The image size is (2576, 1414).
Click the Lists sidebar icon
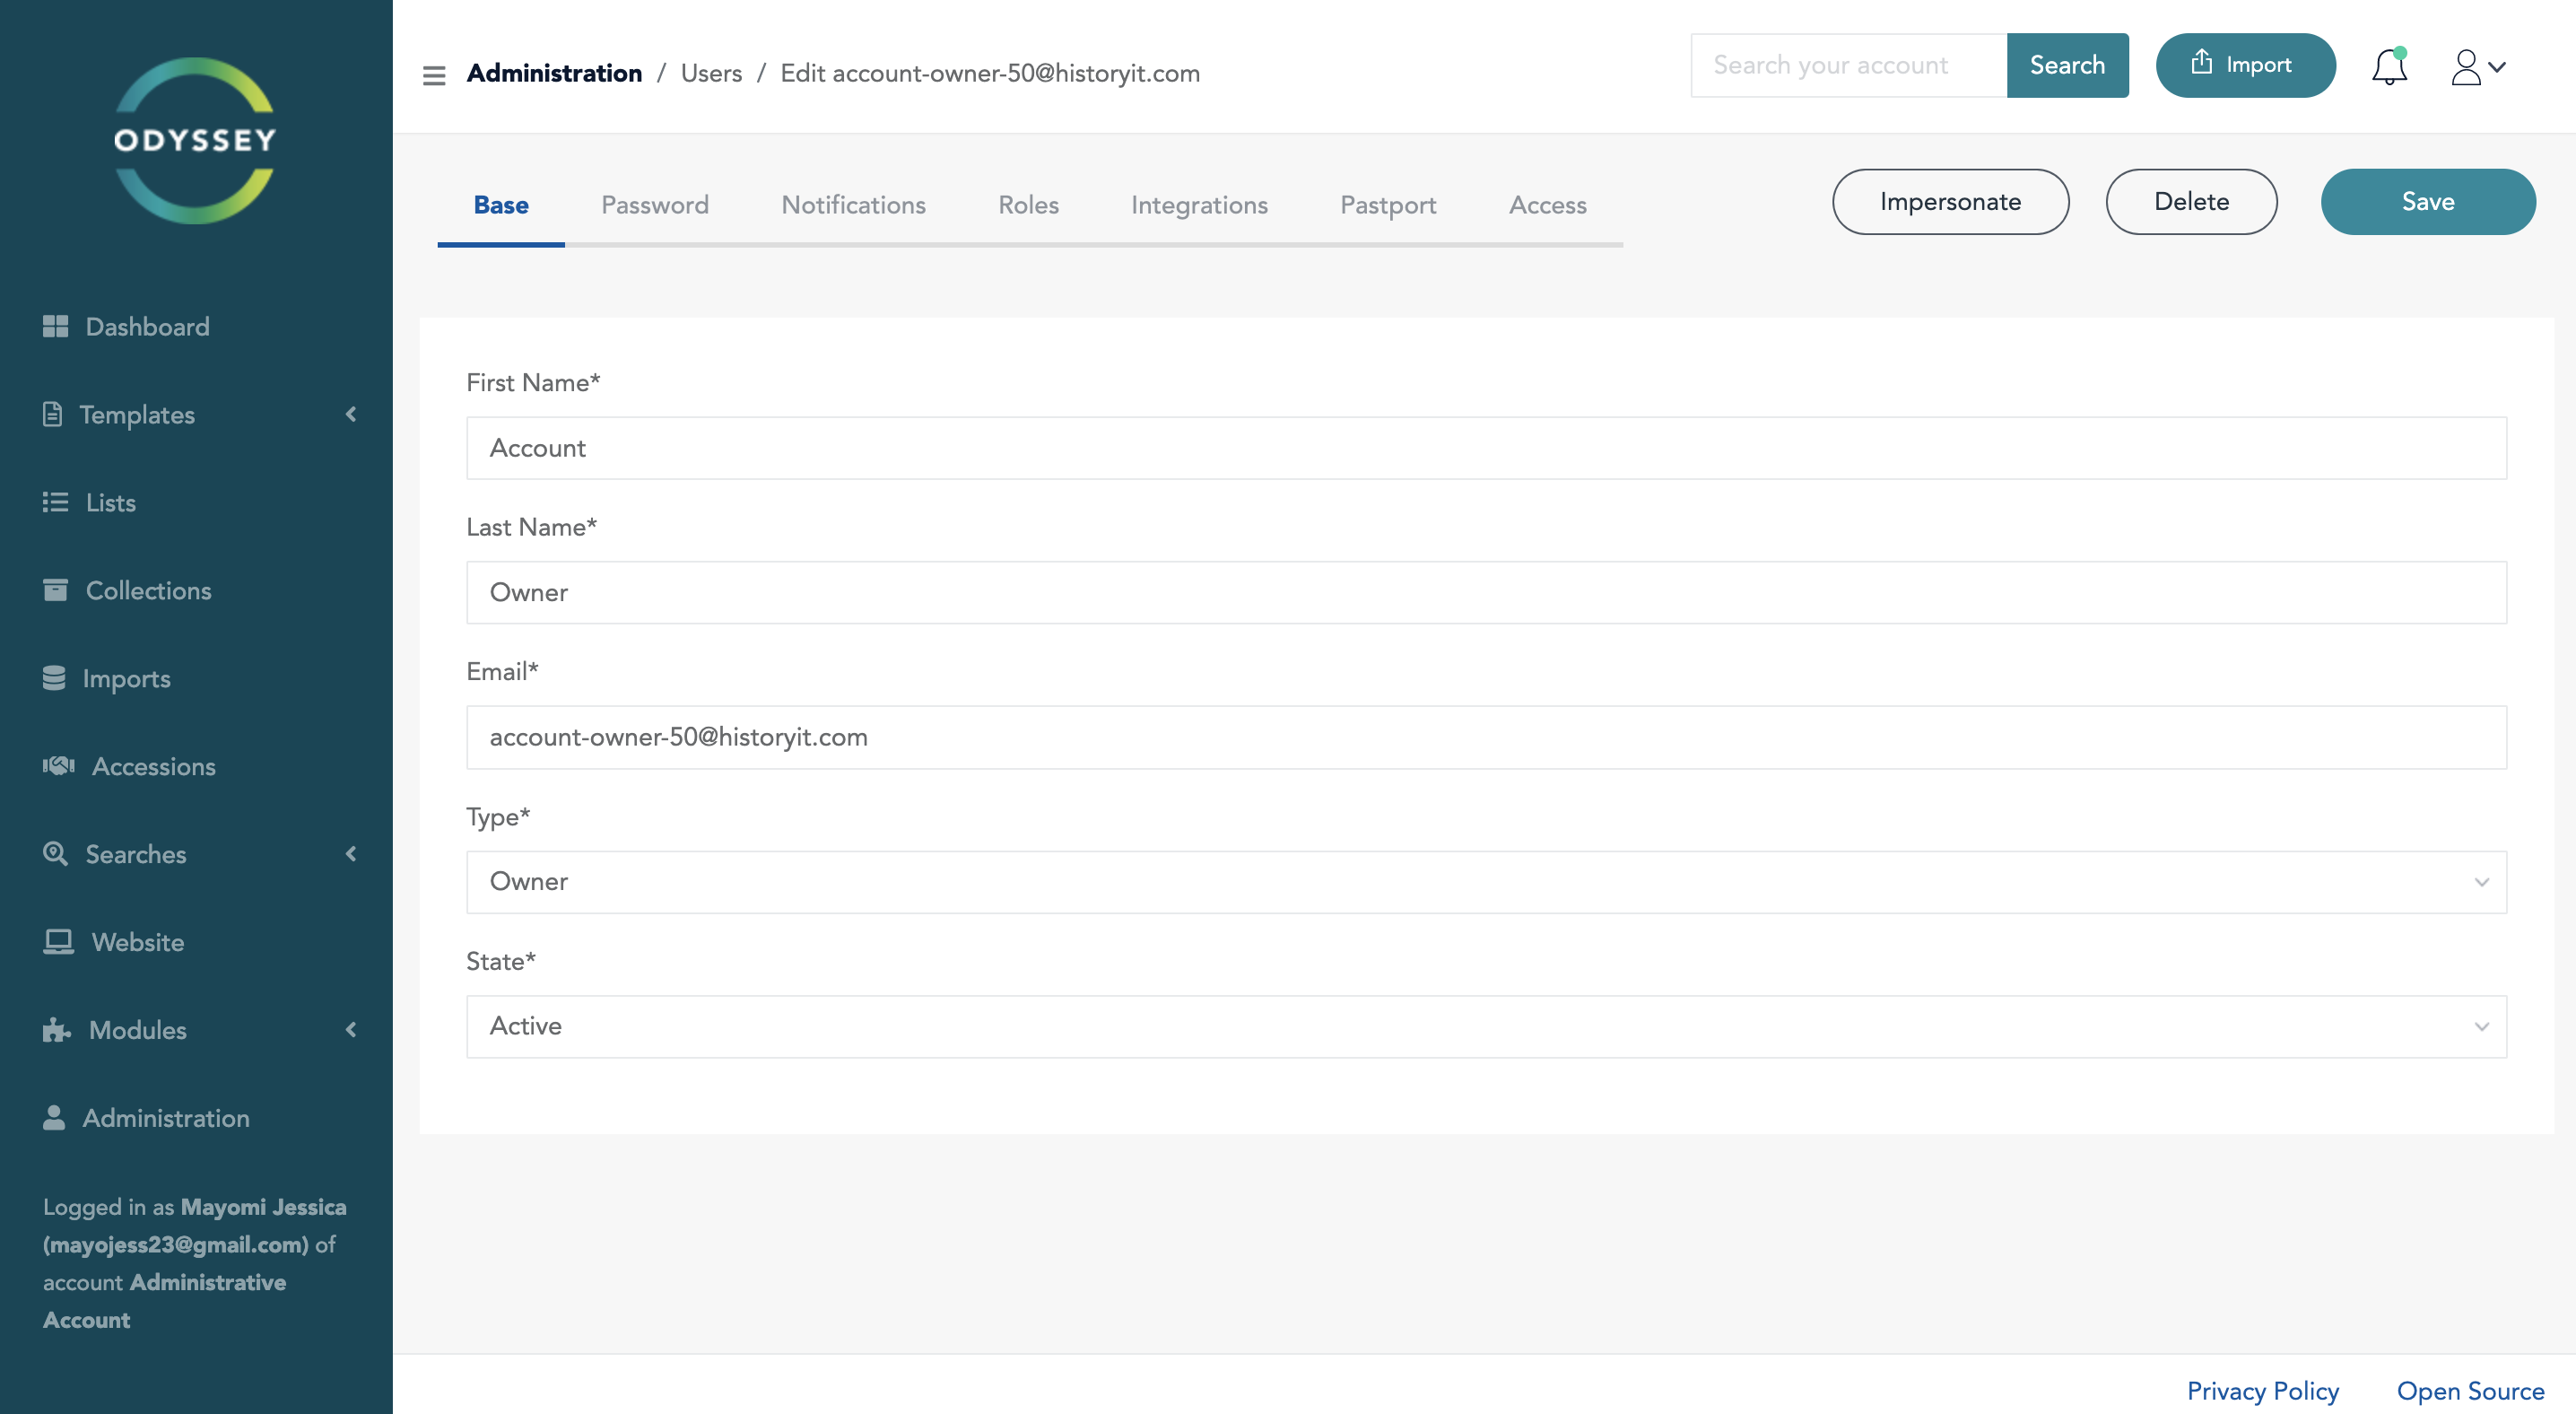coord(55,502)
